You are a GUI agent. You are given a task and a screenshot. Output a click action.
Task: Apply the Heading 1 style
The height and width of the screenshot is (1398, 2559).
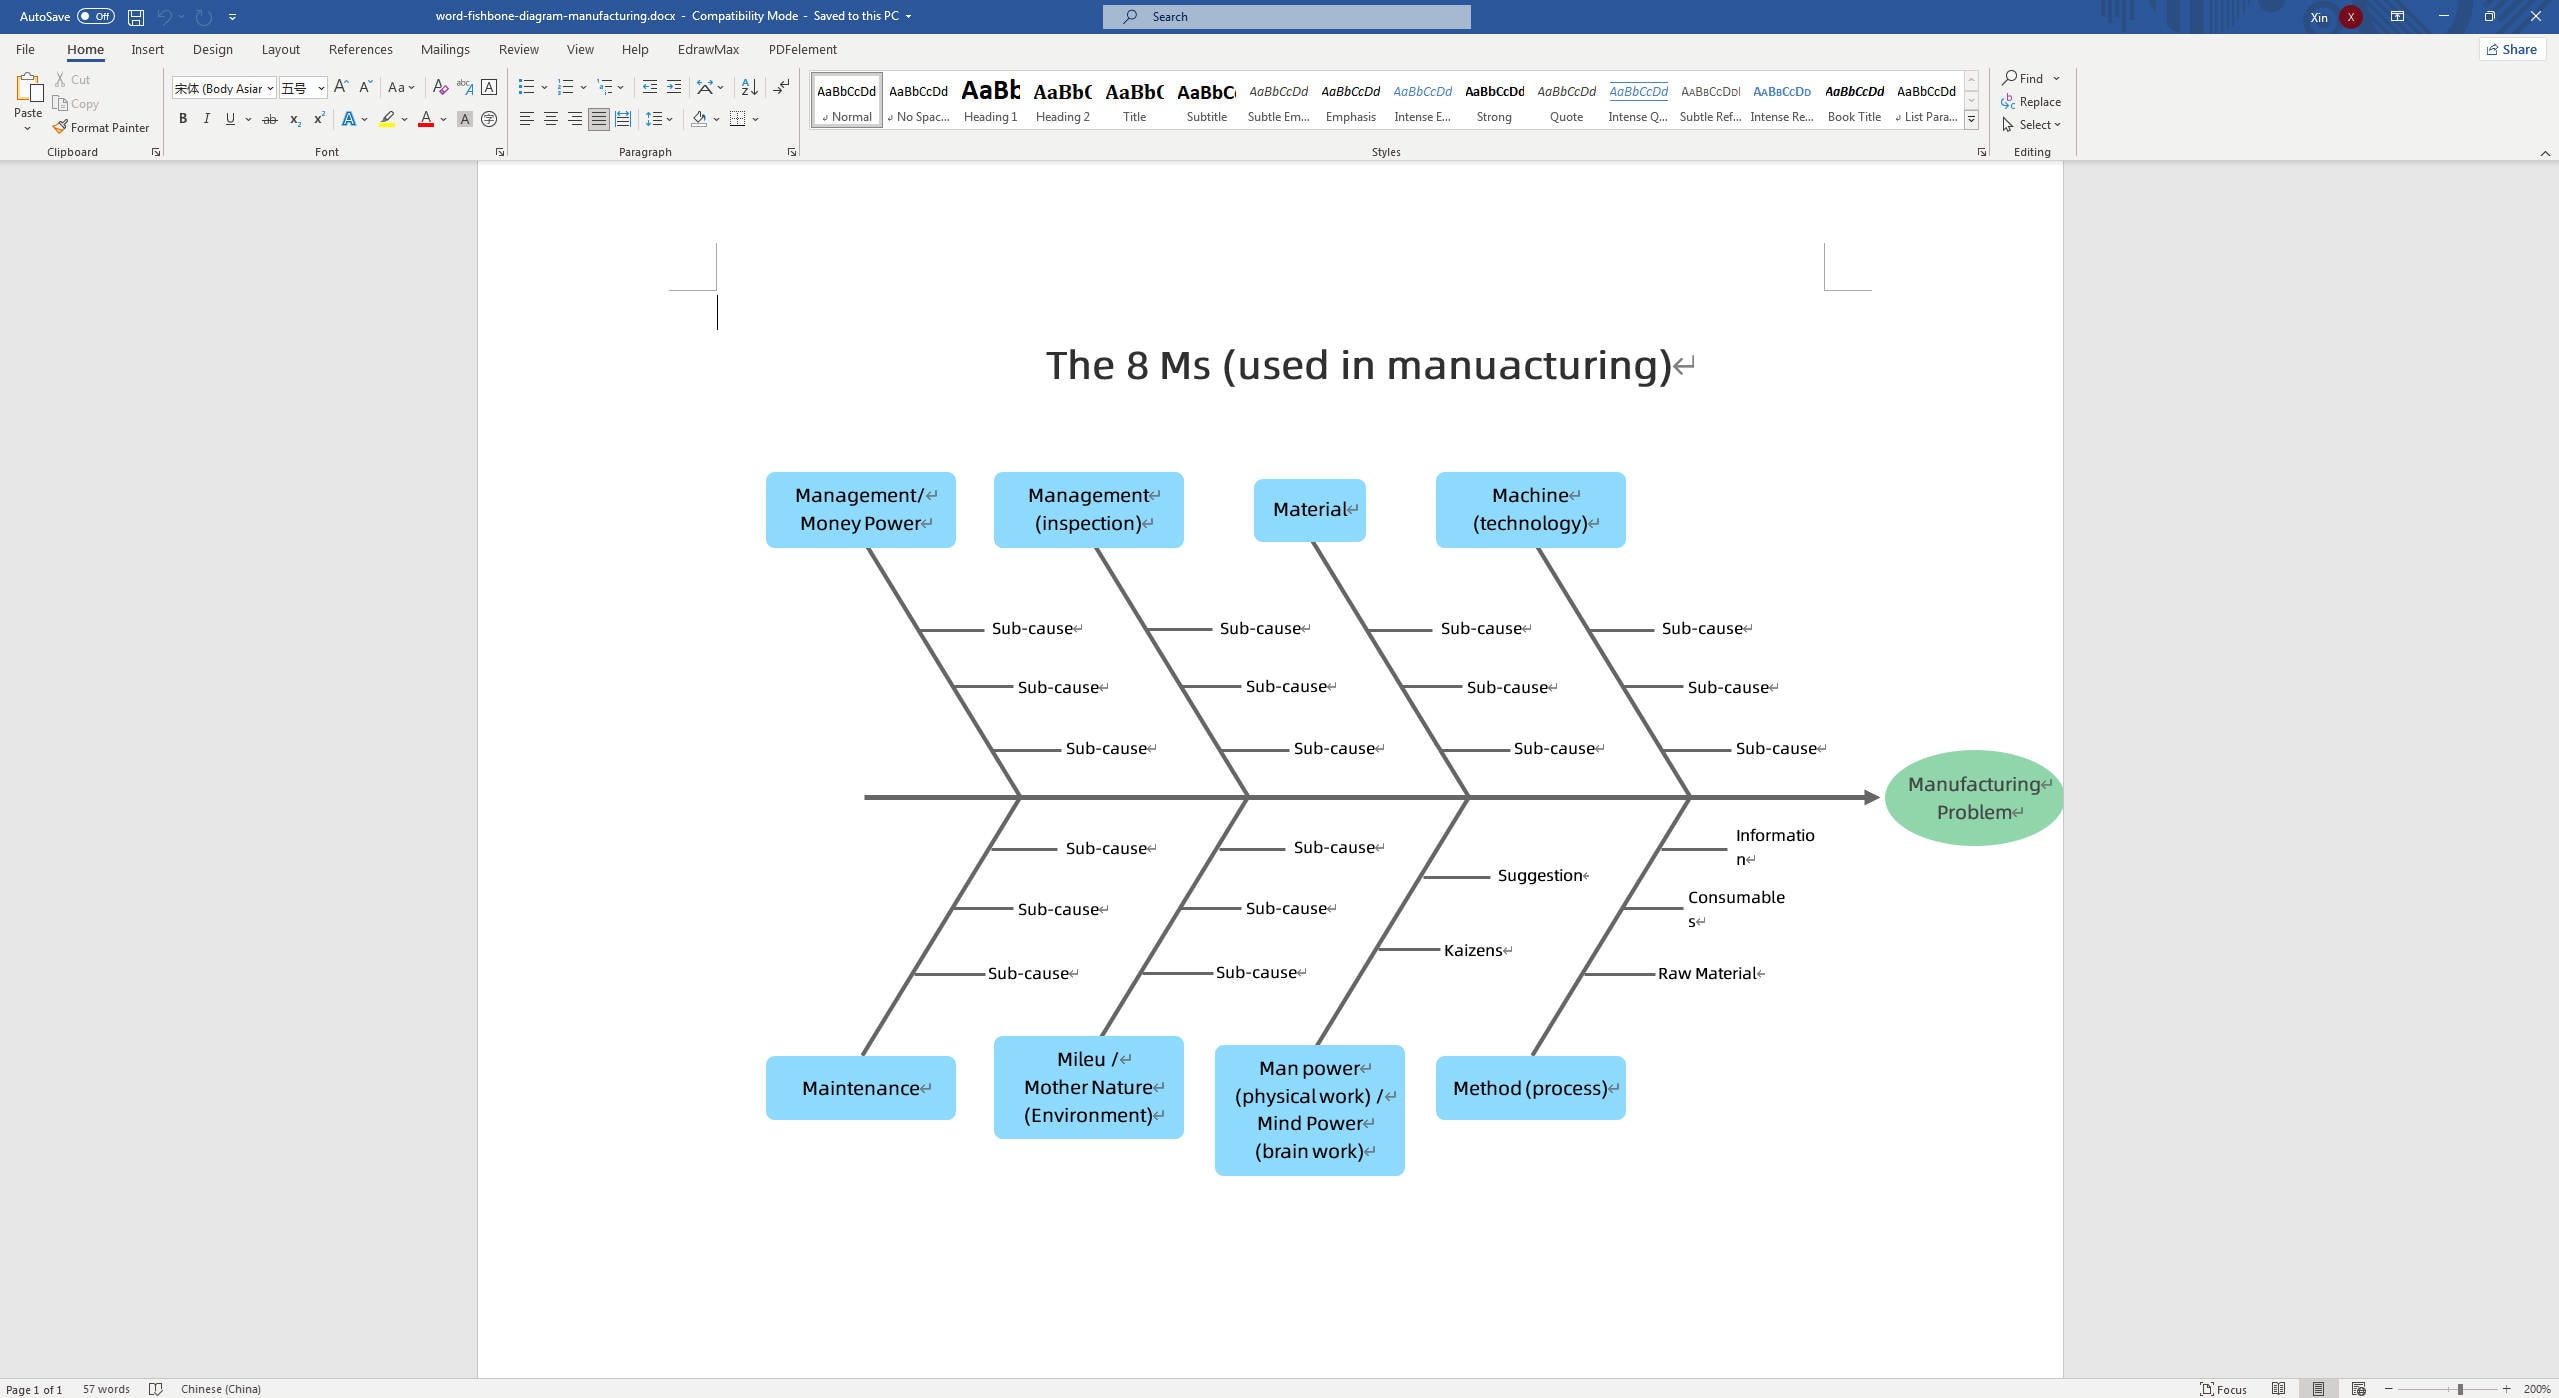tap(989, 99)
